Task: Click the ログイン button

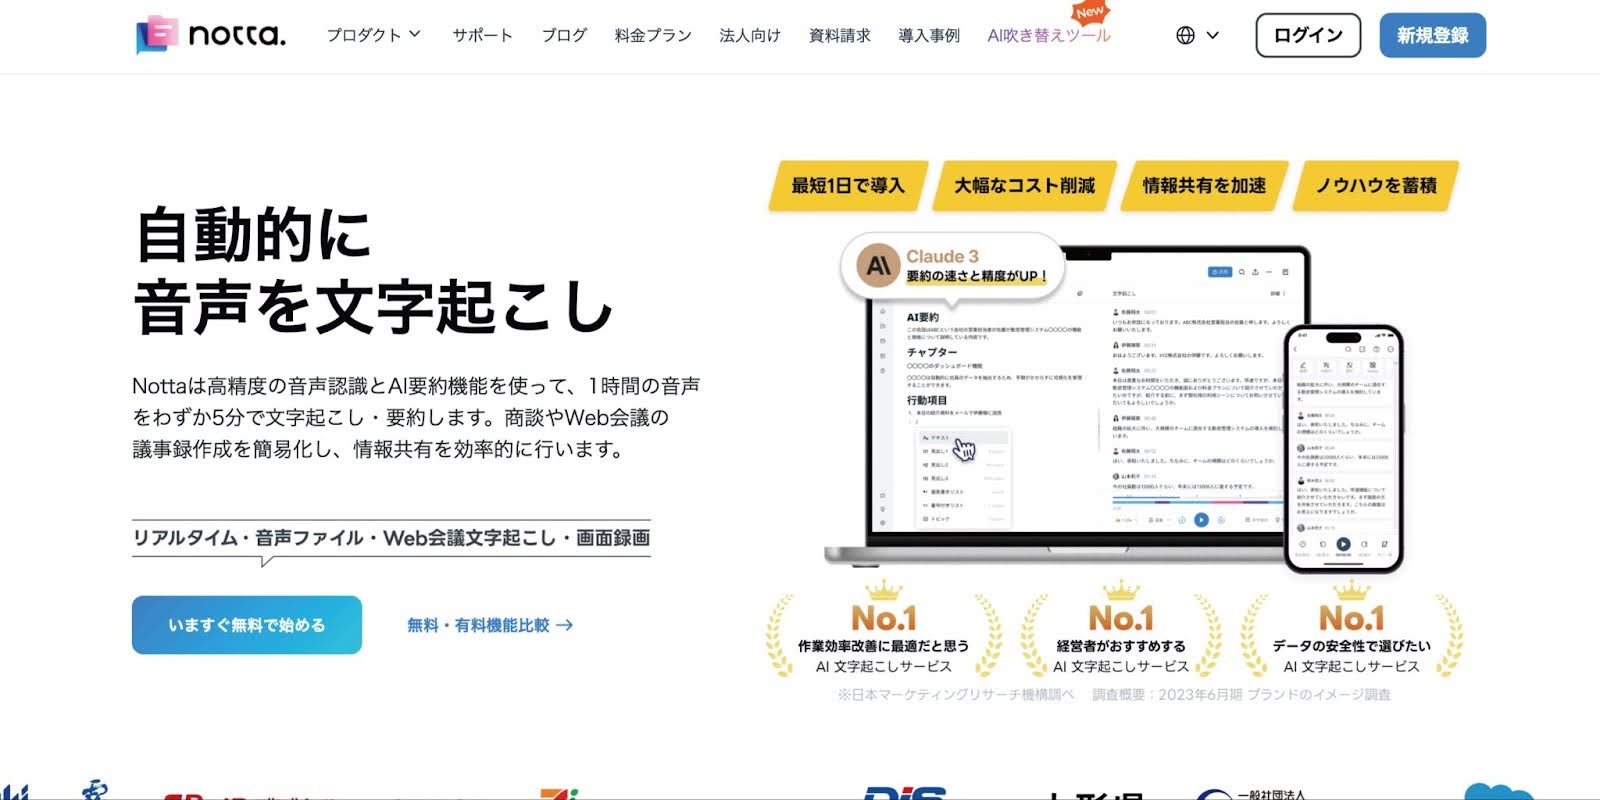Action: tap(1307, 35)
